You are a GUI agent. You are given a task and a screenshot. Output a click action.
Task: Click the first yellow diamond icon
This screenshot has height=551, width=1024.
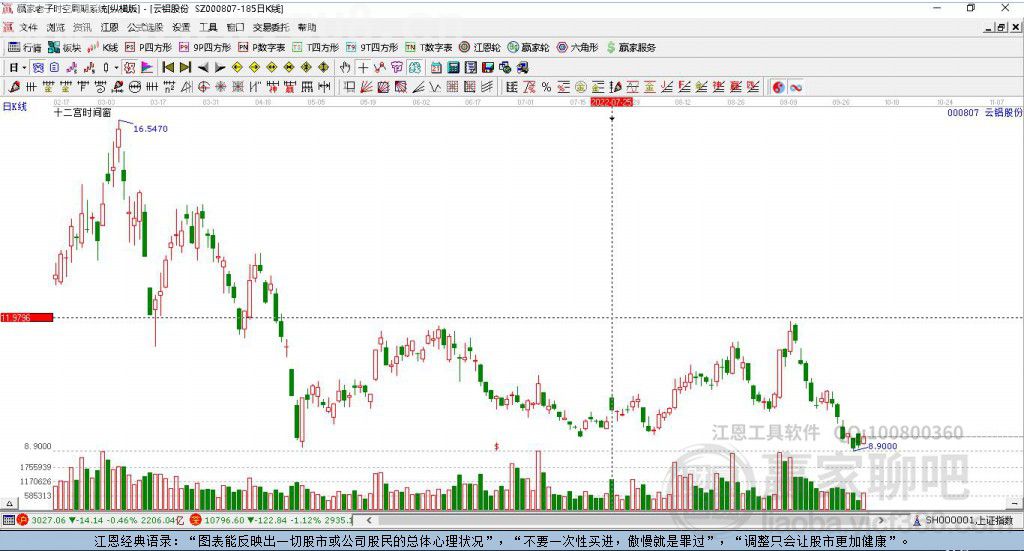237,67
